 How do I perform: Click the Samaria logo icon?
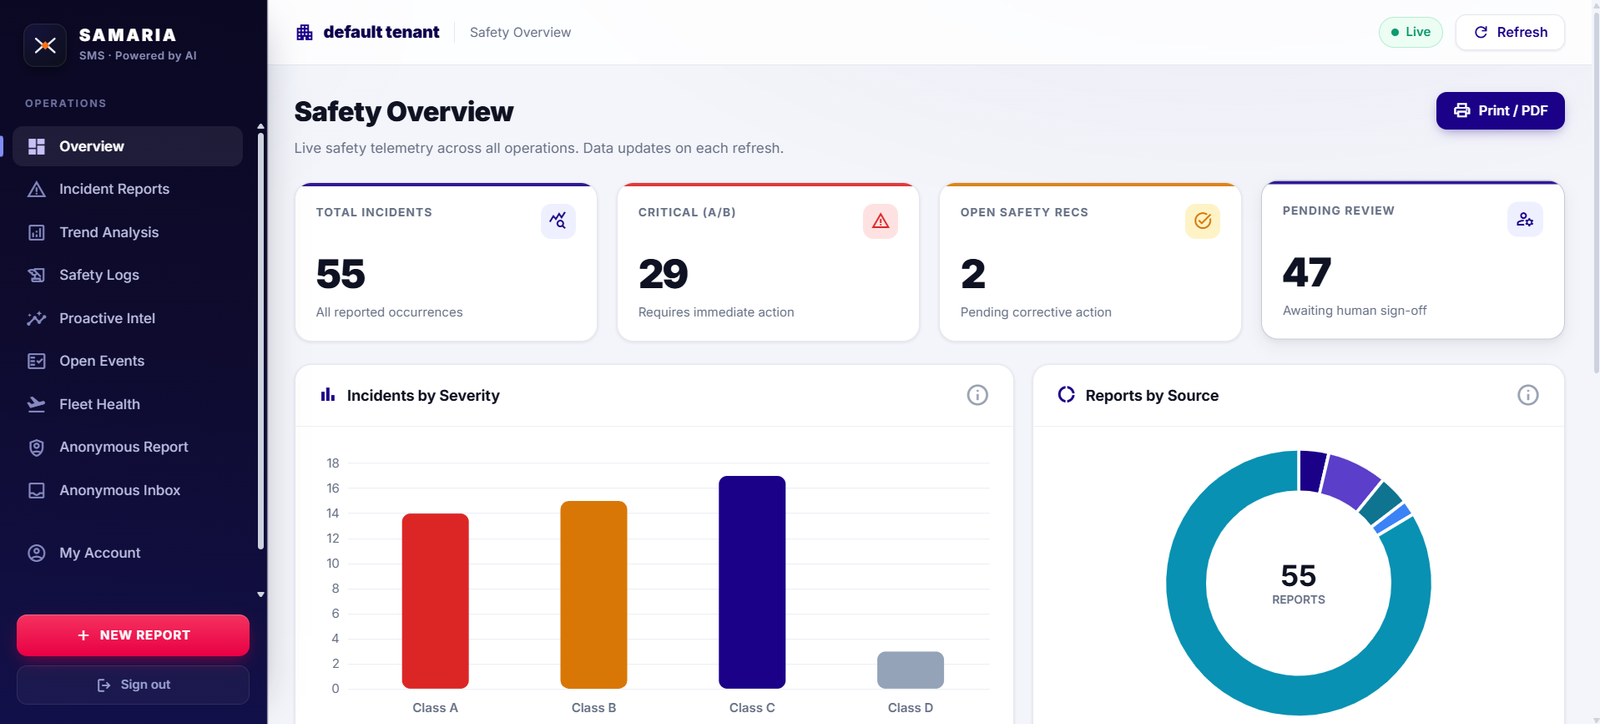tap(45, 45)
